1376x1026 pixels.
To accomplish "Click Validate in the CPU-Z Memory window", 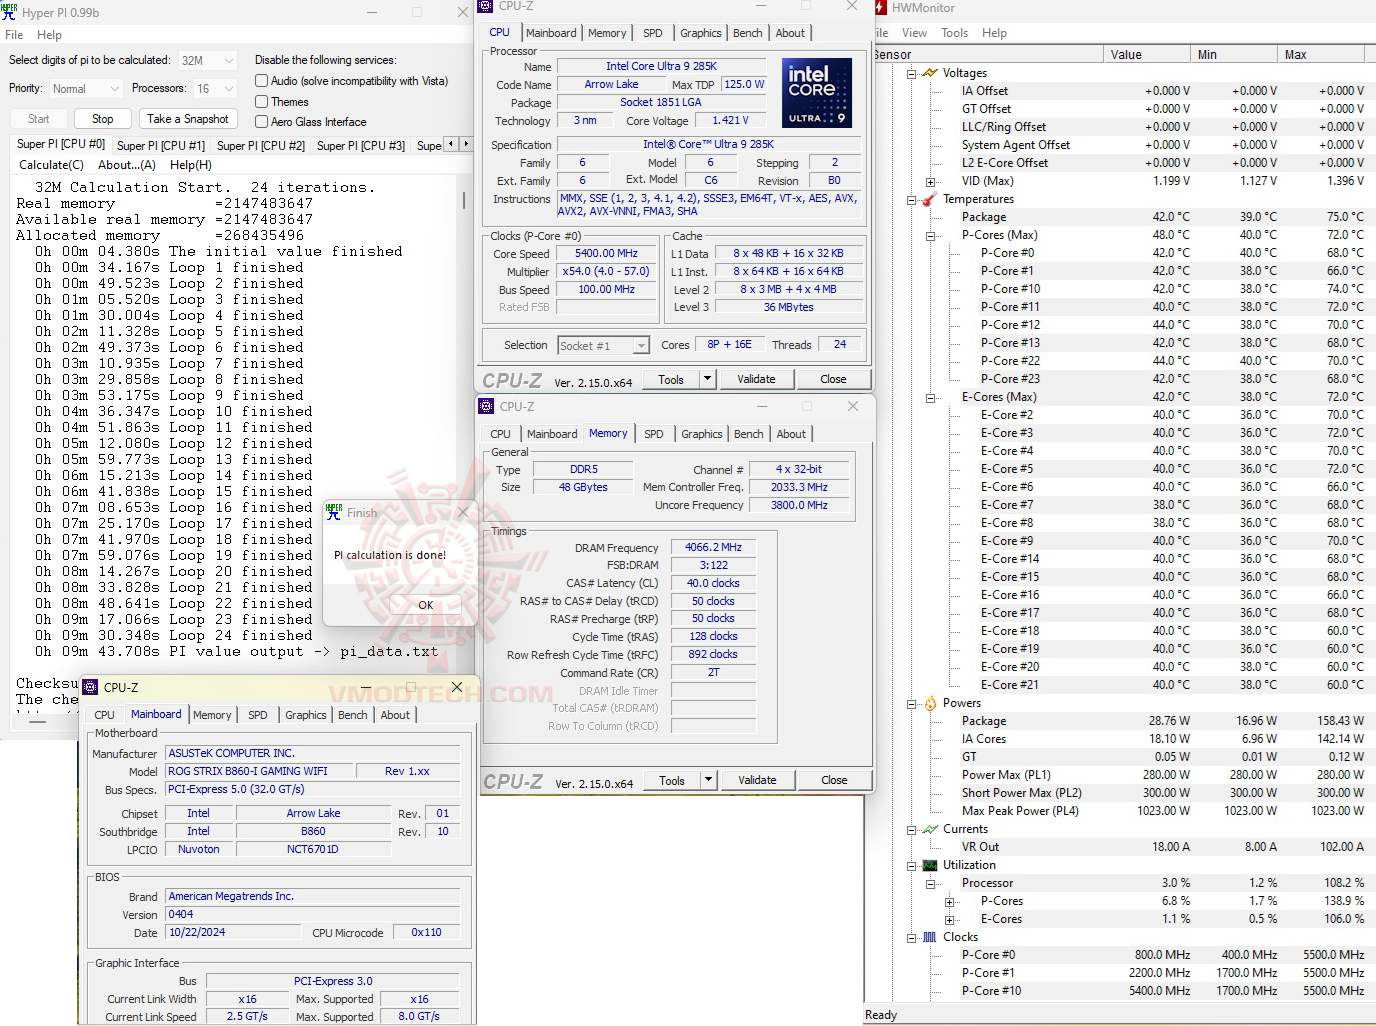I will pos(757,780).
